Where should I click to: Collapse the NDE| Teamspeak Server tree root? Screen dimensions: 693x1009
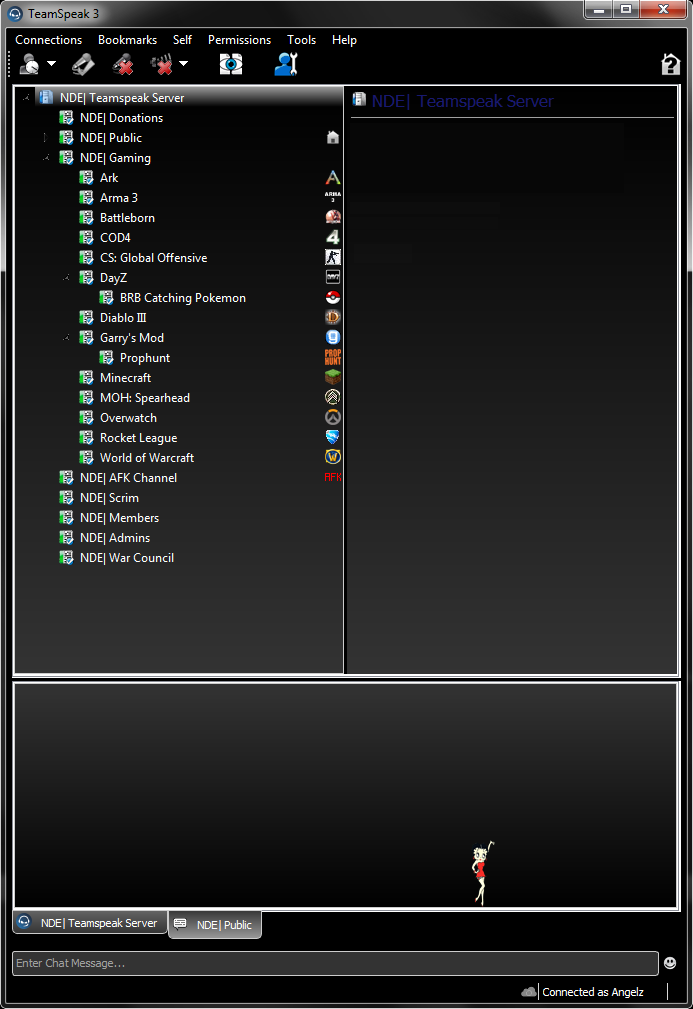[26, 98]
